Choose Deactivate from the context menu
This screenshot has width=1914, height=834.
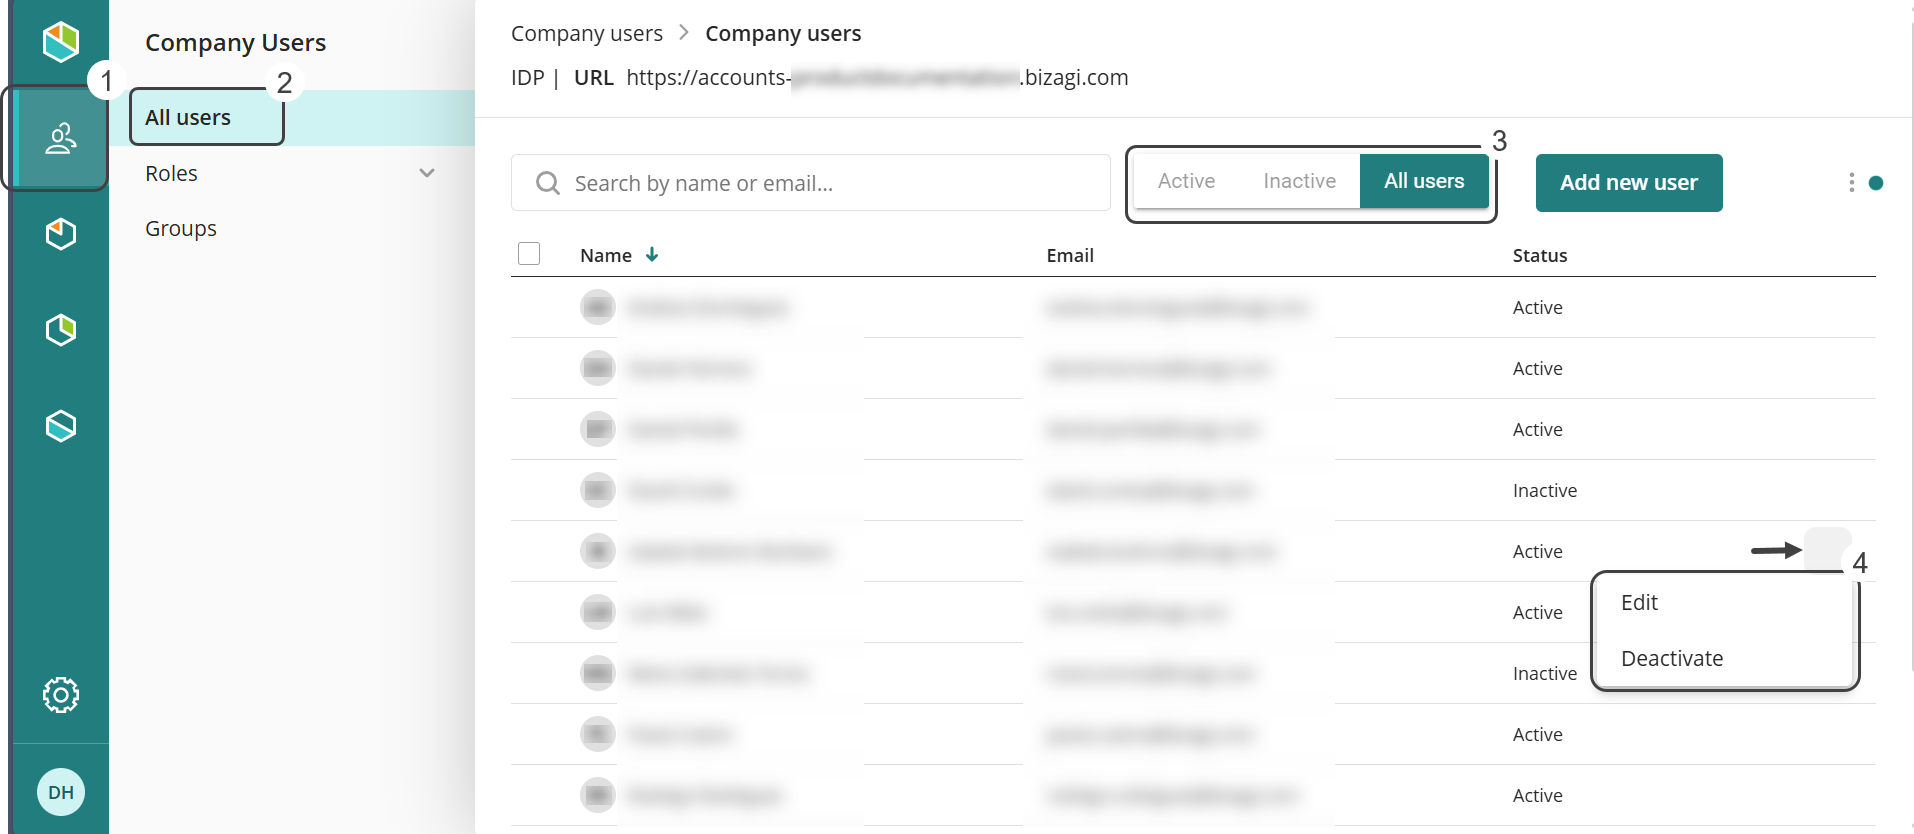pos(1671,659)
